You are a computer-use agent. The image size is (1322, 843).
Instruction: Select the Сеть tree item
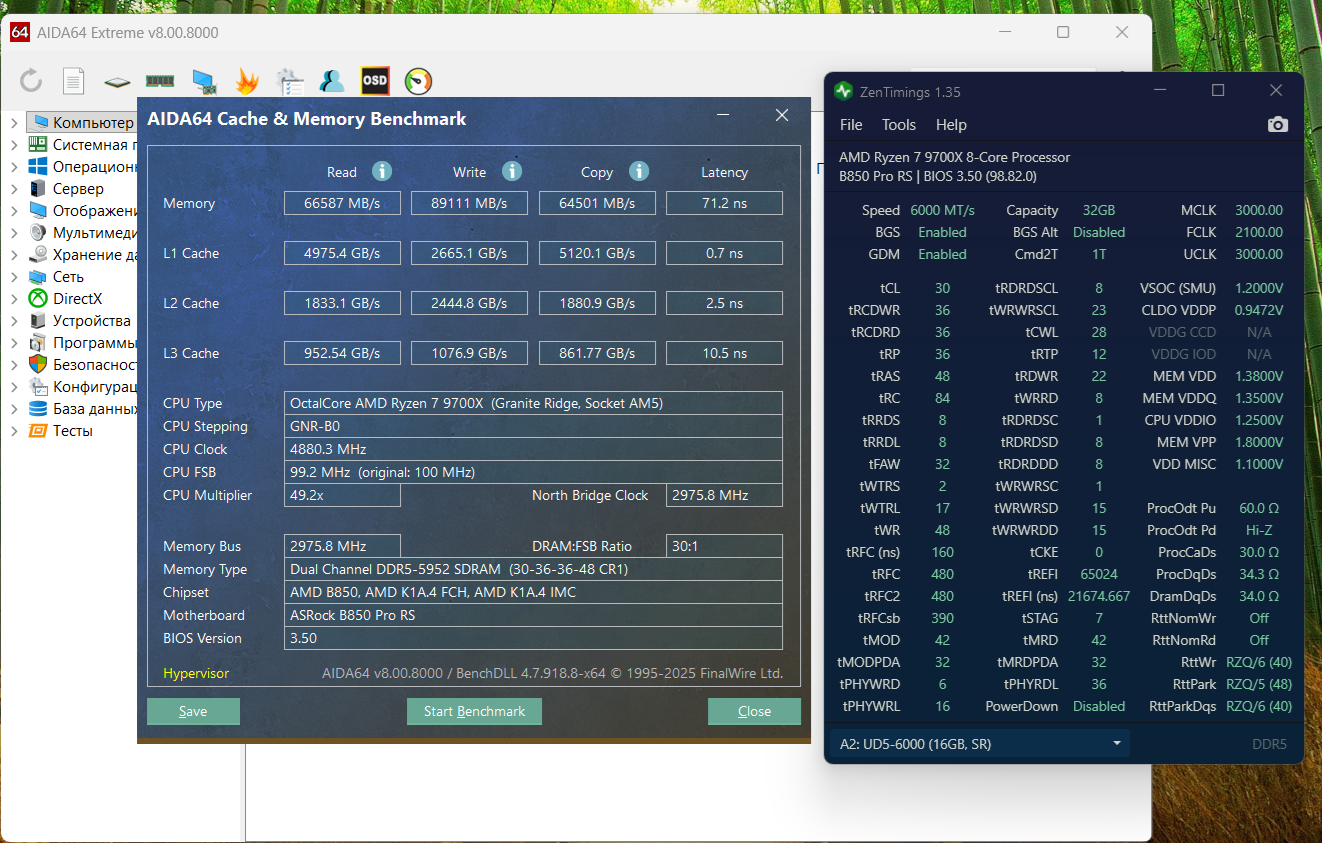[68, 276]
